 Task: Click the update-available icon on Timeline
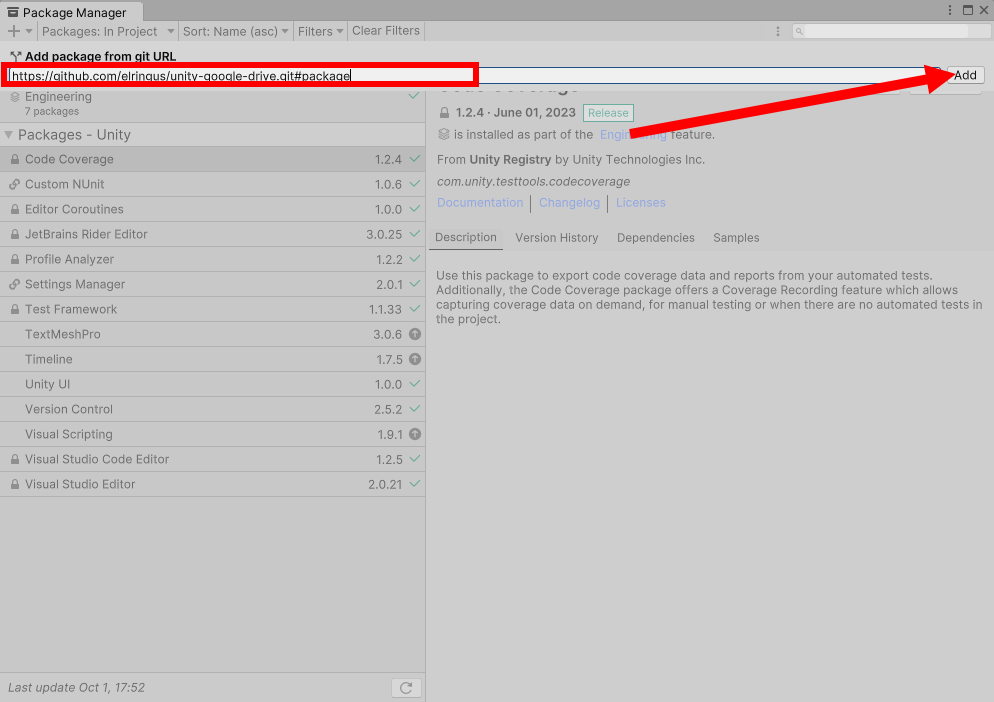click(415, 359)
